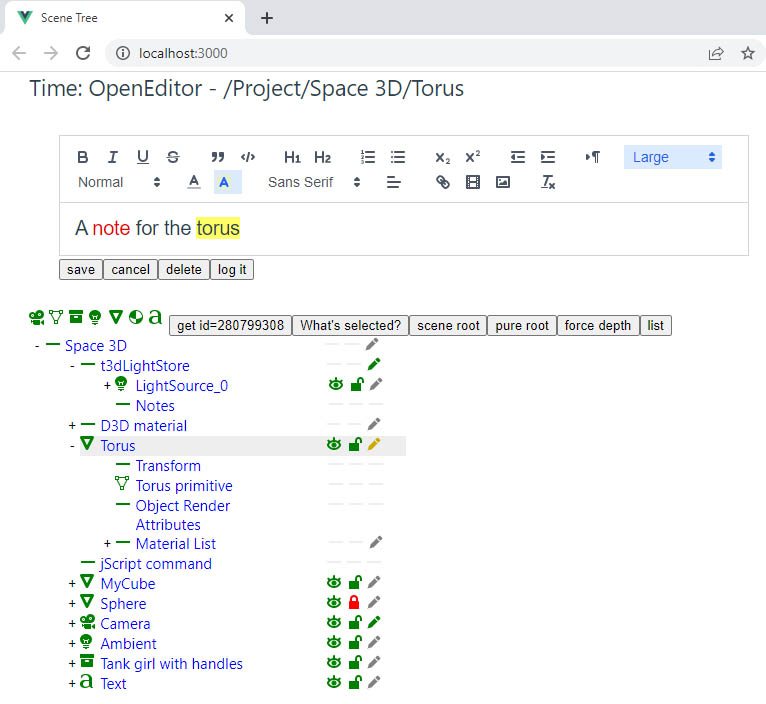Select the Camera item in the scene tree
This screenshot has height=704, width=766.
[x=125, y=624]
